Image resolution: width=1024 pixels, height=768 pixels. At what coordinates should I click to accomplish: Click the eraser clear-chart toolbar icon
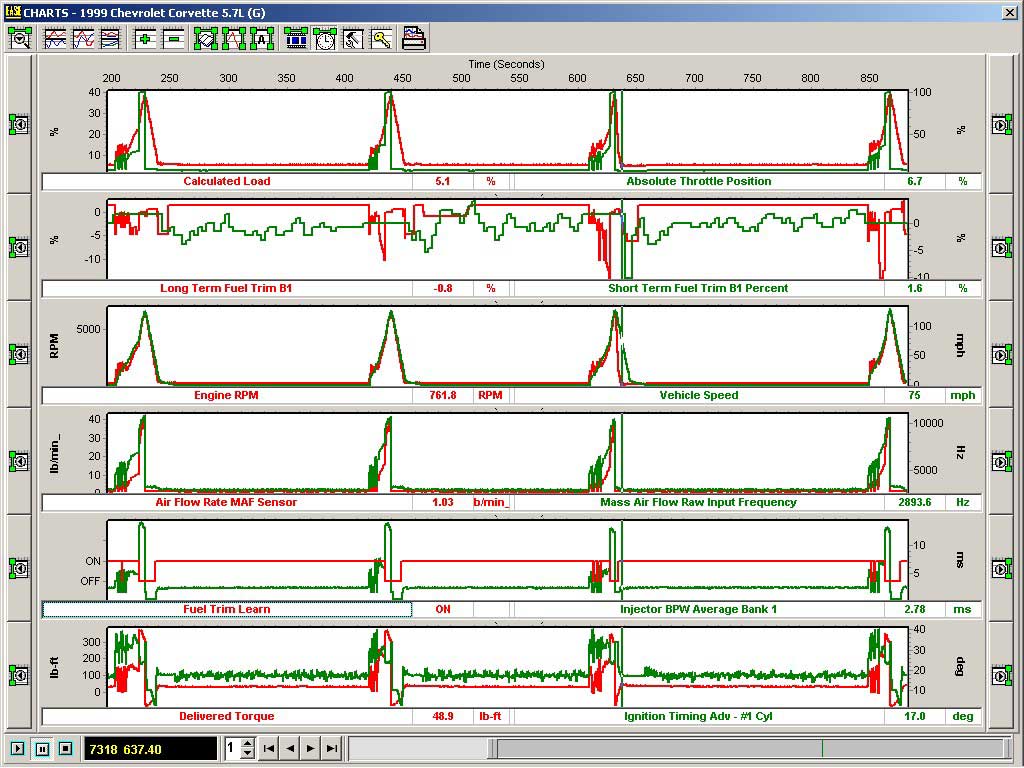point(206,39)
